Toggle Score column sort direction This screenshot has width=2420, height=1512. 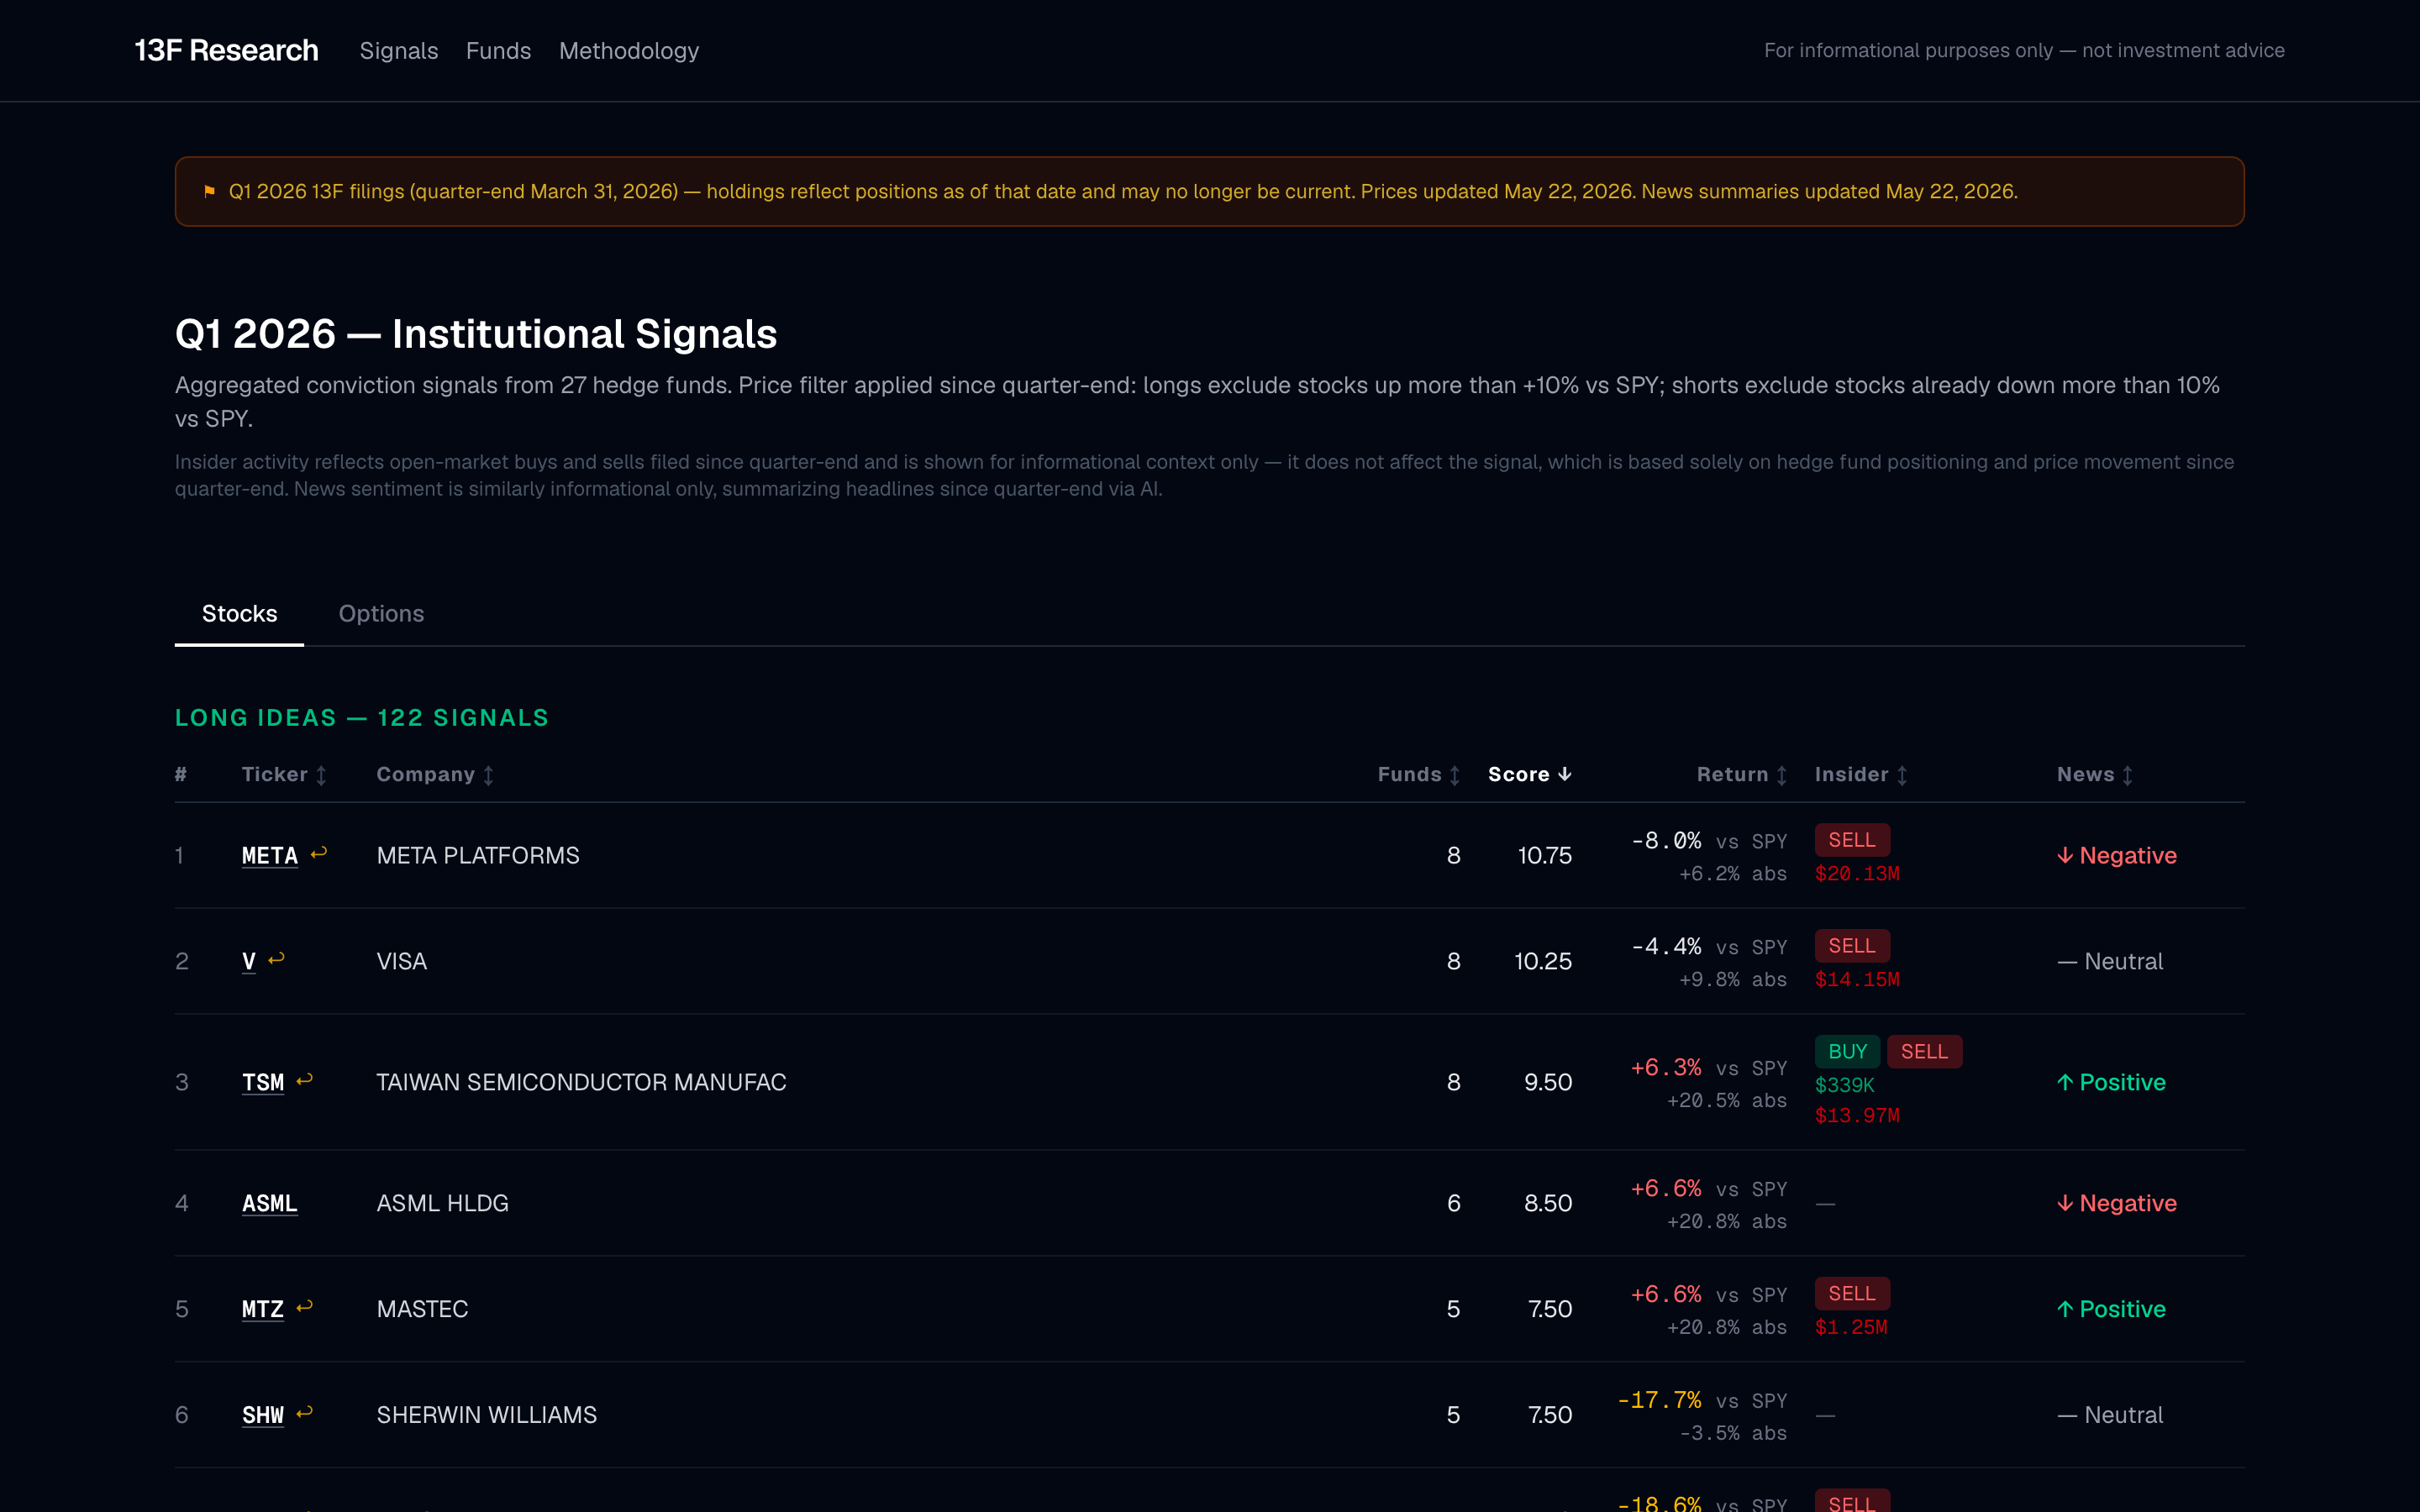point(1530,775)
